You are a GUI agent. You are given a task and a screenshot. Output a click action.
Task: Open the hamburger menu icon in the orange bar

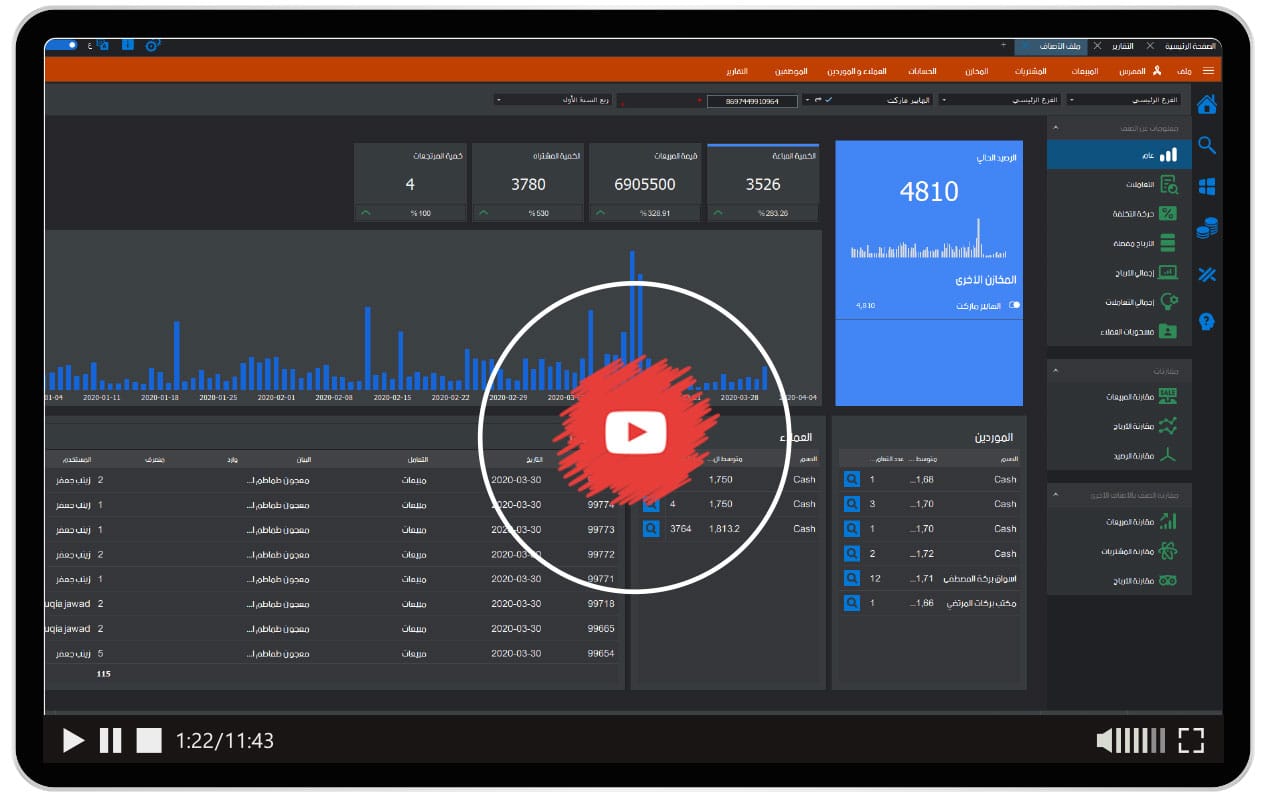tap(1209, 71)
